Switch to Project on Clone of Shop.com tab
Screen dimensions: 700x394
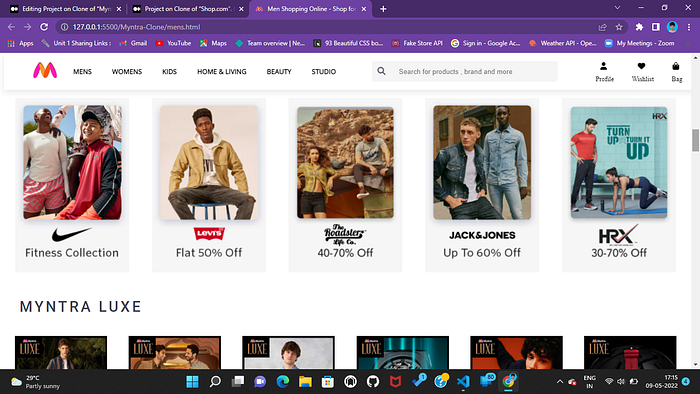pyautogui.click(x=188, y=9)
